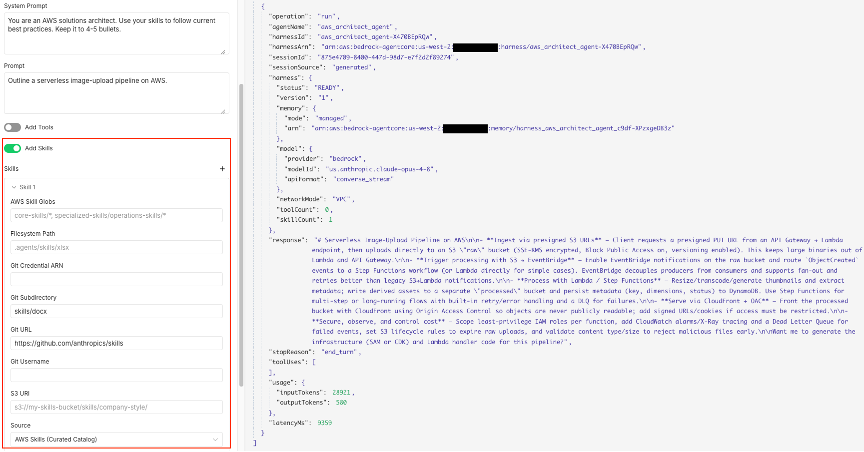Click the "agentName" value in JSON
The height and width of the screenshot is (452, 864).
pos(355,26)
